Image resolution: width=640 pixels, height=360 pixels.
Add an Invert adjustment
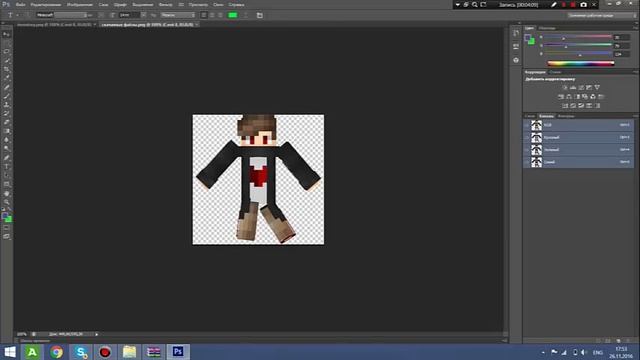pyautogui.click(x=565, y=106)
